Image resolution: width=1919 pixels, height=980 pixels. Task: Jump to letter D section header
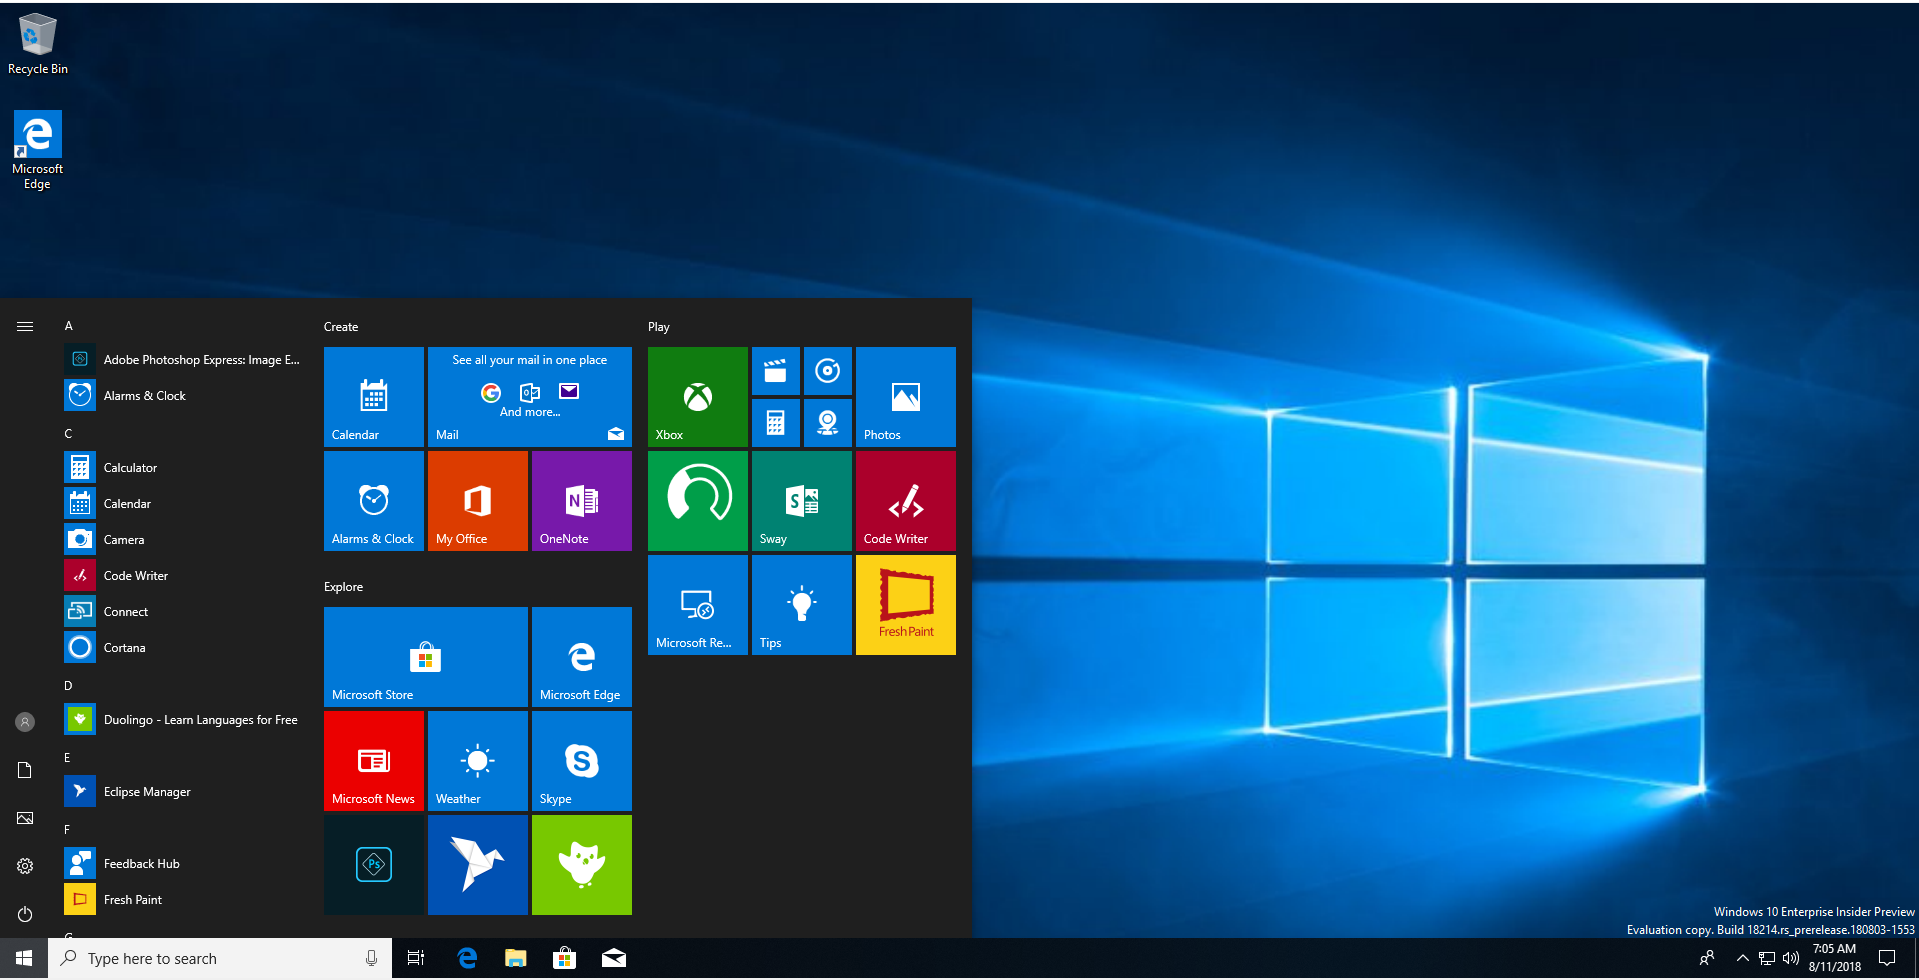click(69, 686)
